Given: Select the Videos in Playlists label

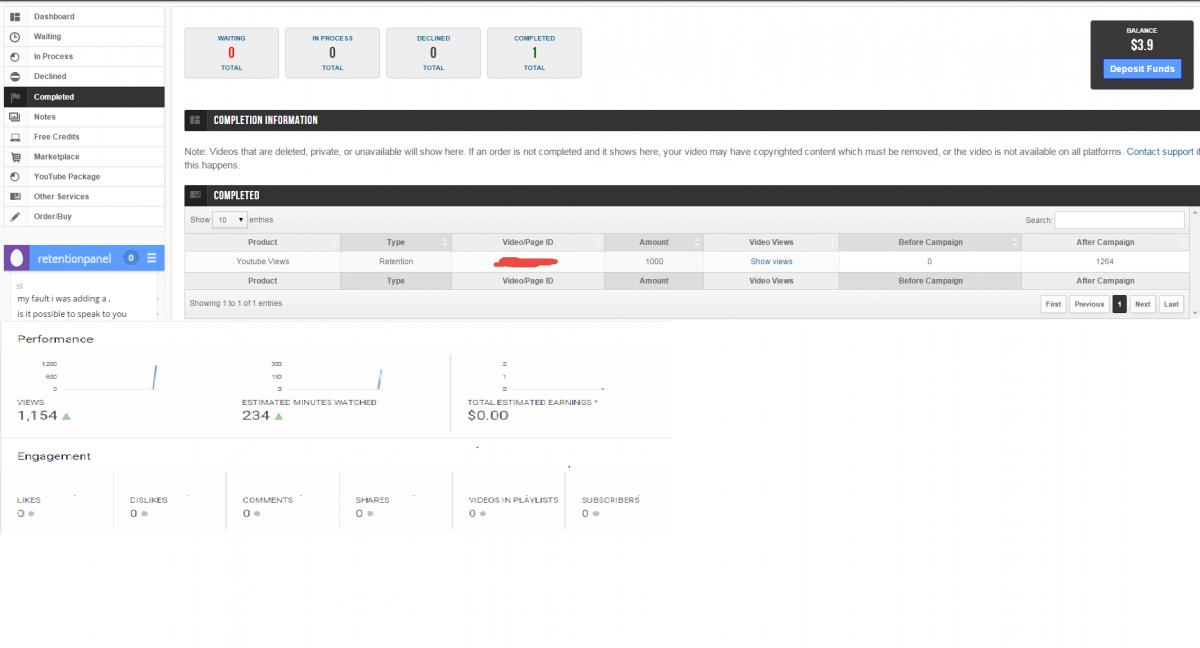Looking at the screenshot, I should [x=513, y=500].
